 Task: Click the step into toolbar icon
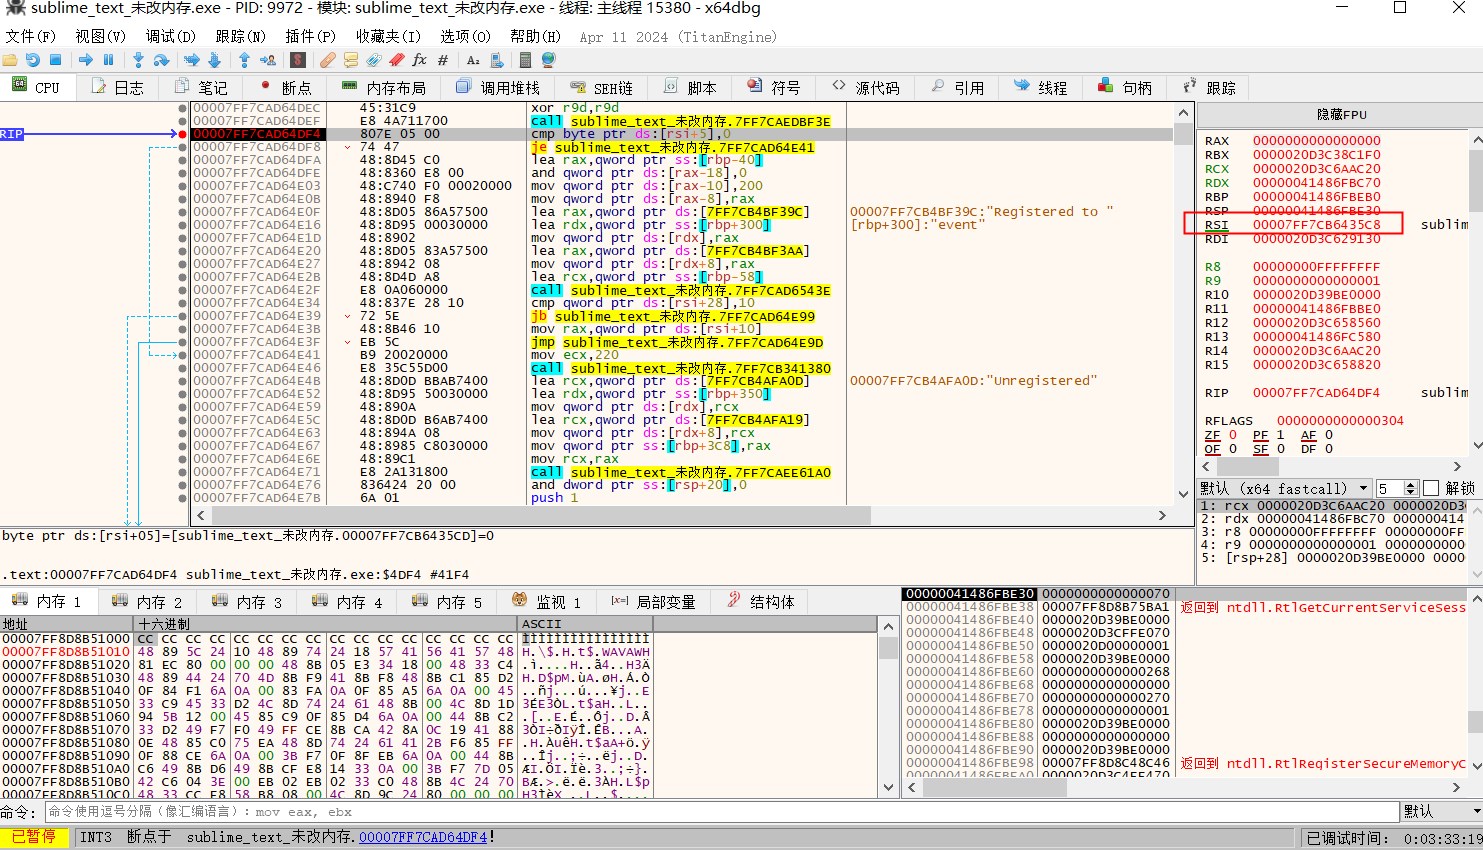point(139,60)
